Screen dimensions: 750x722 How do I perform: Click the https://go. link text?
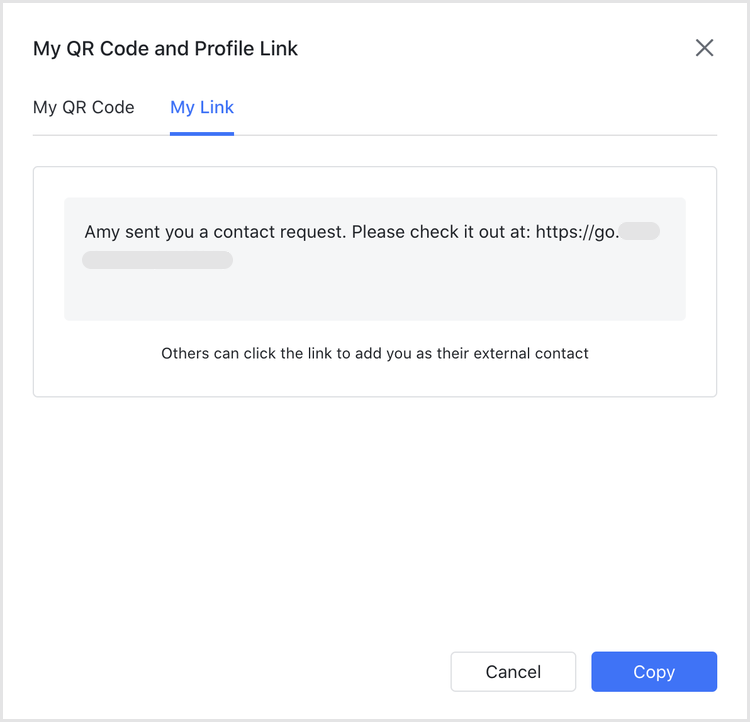point(578,232)
